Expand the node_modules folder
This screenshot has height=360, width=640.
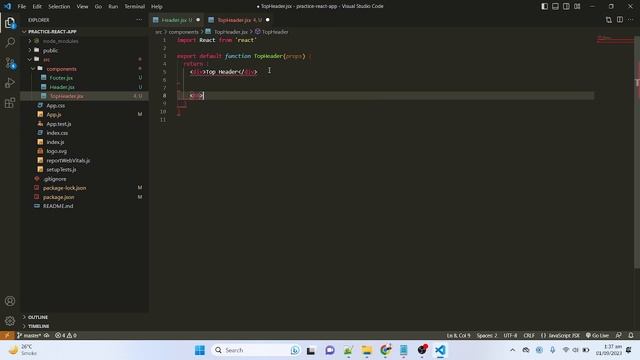point(60,41)
